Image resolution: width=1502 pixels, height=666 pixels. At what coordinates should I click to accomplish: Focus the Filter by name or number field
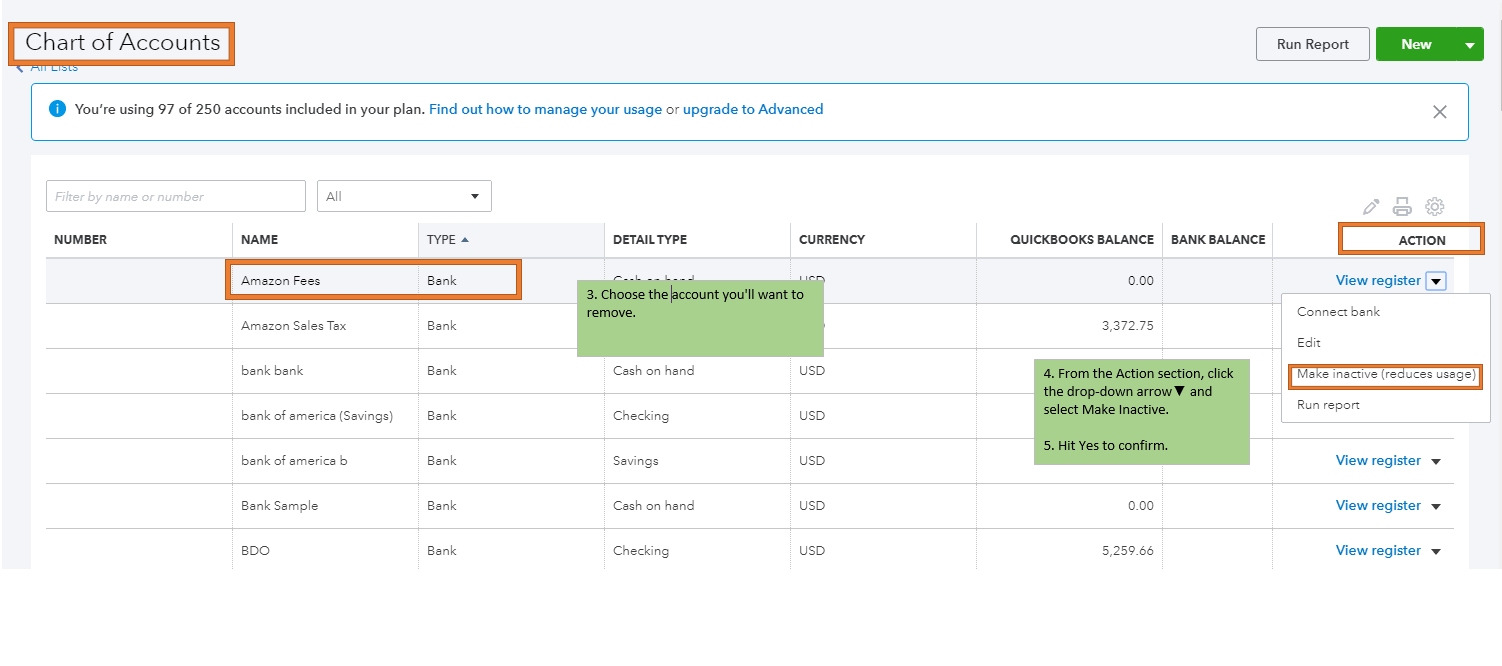point(176,196)
